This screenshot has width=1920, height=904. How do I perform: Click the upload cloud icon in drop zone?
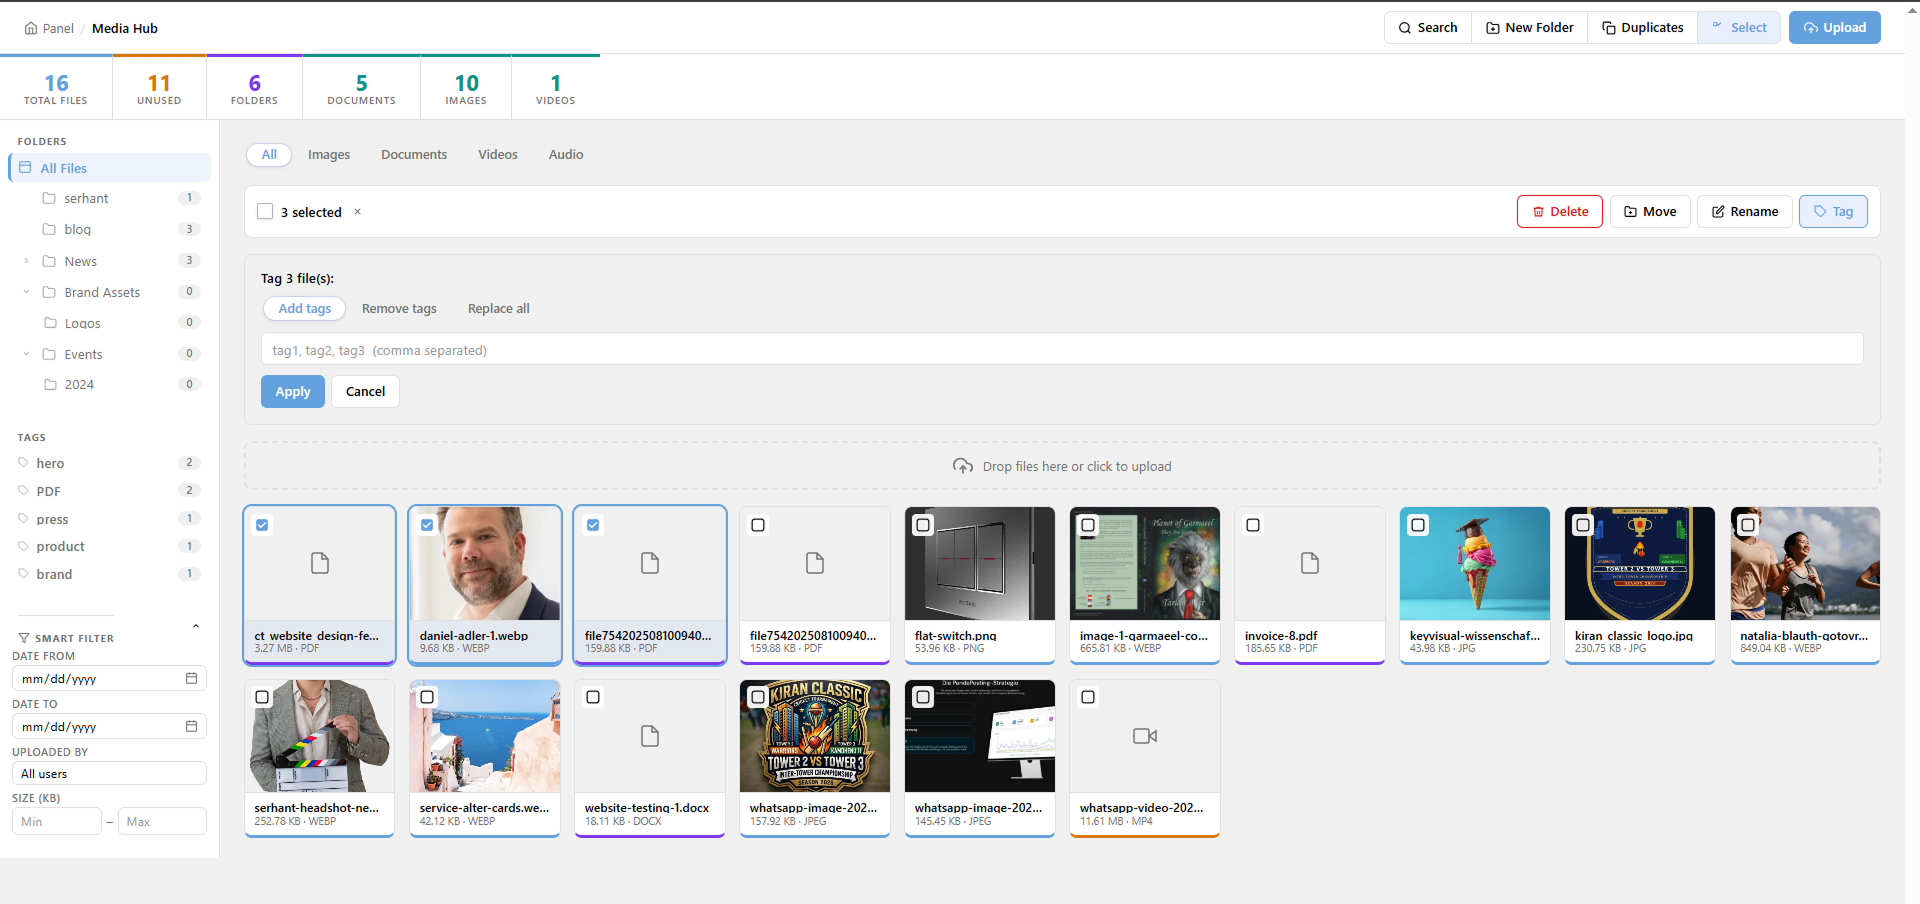963,466
